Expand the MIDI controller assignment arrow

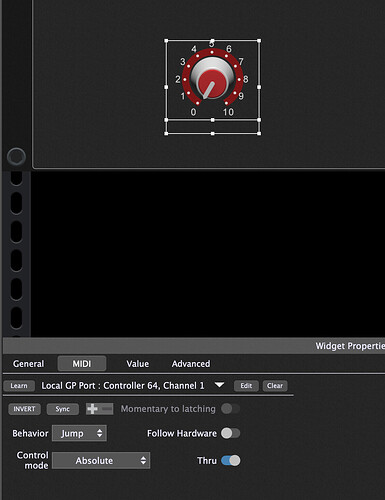219,385
